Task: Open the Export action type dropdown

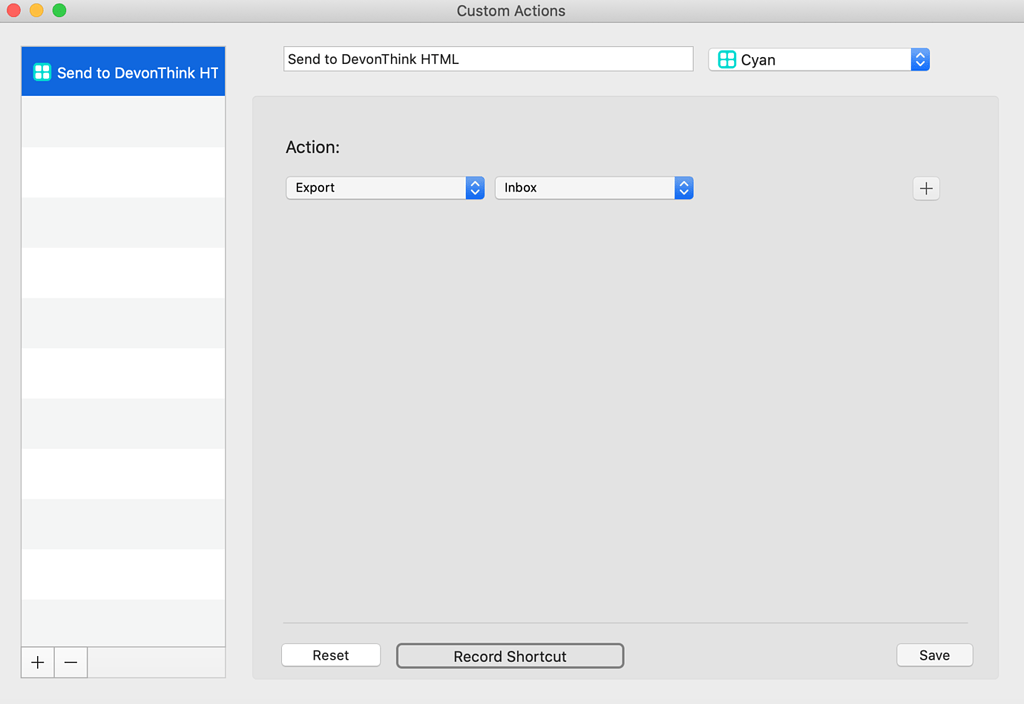Action: 380,188
